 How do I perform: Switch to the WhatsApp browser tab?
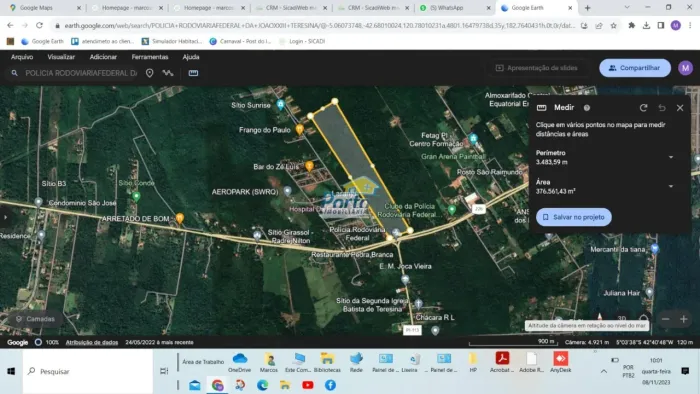(455, 8)
